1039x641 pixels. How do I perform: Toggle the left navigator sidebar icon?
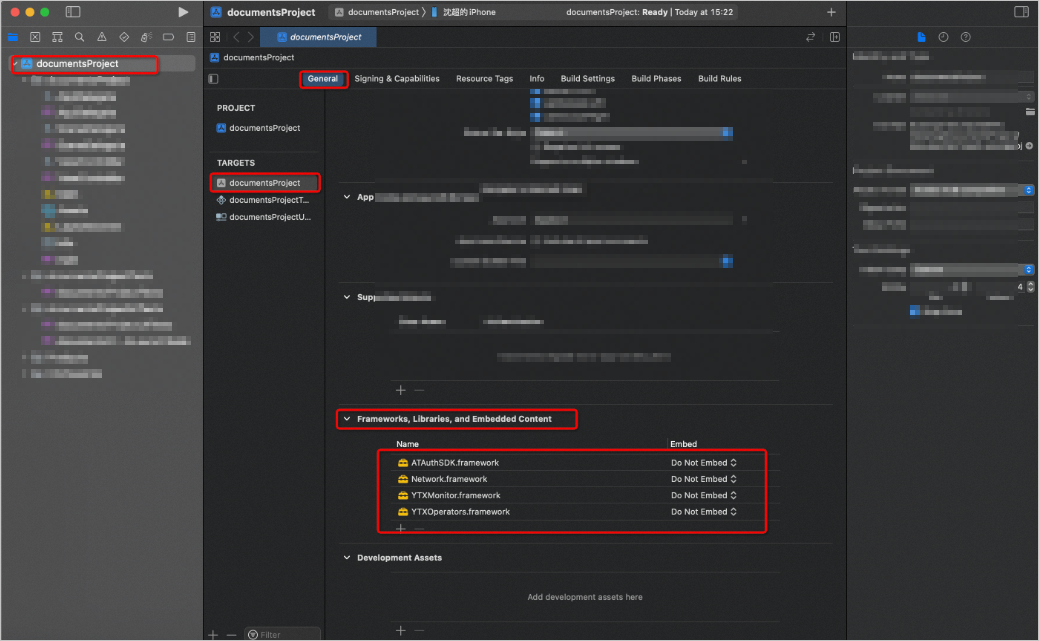click(x=73, y=12)
